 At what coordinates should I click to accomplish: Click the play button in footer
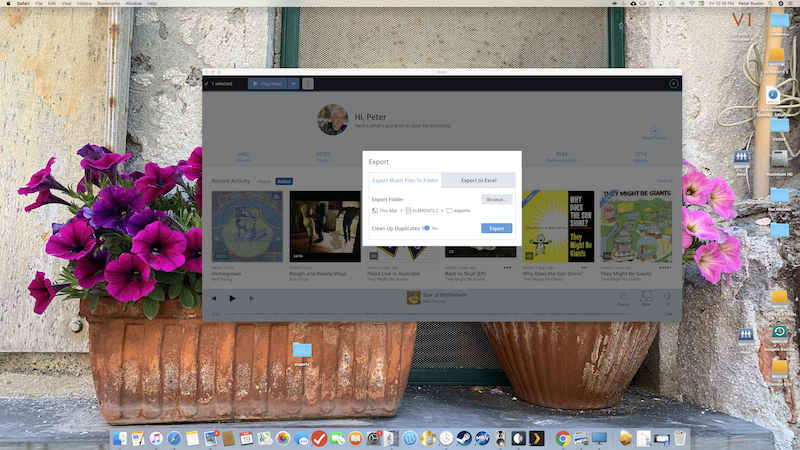(x=232, y=298)
